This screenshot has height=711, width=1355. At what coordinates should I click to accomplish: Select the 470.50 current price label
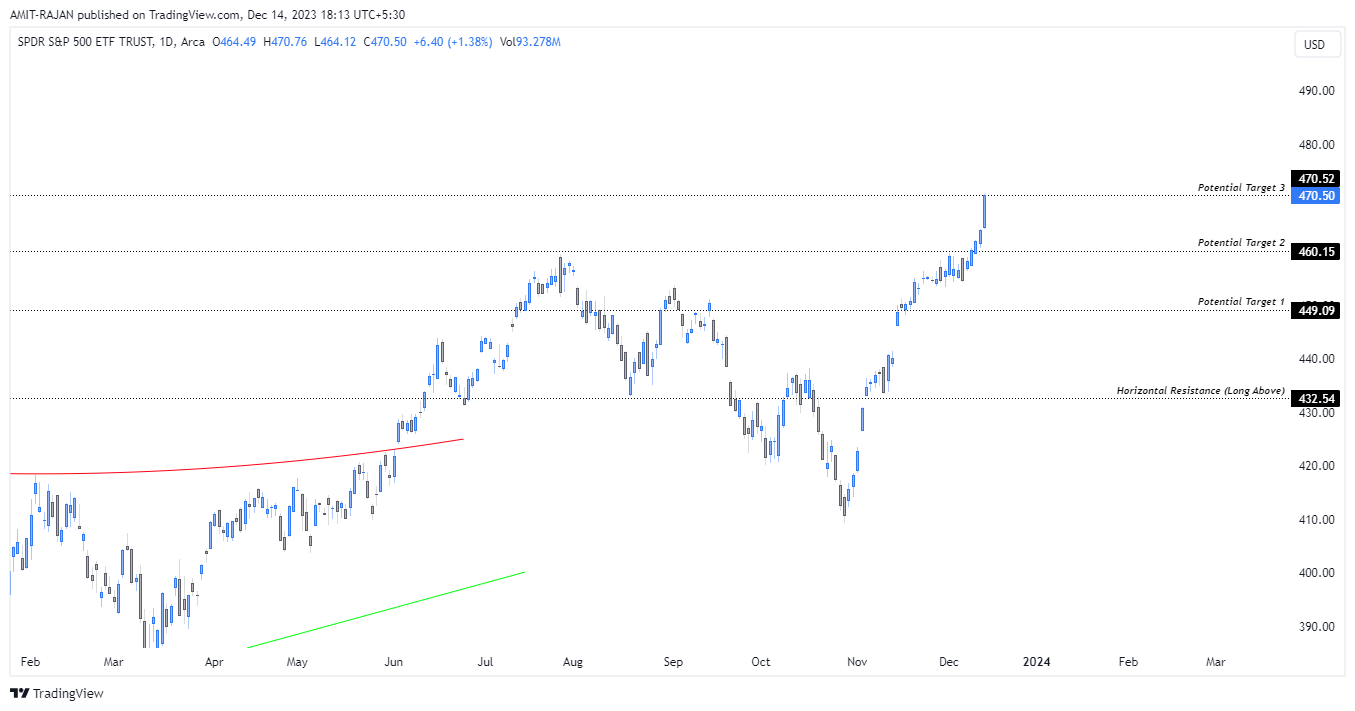1316,195
